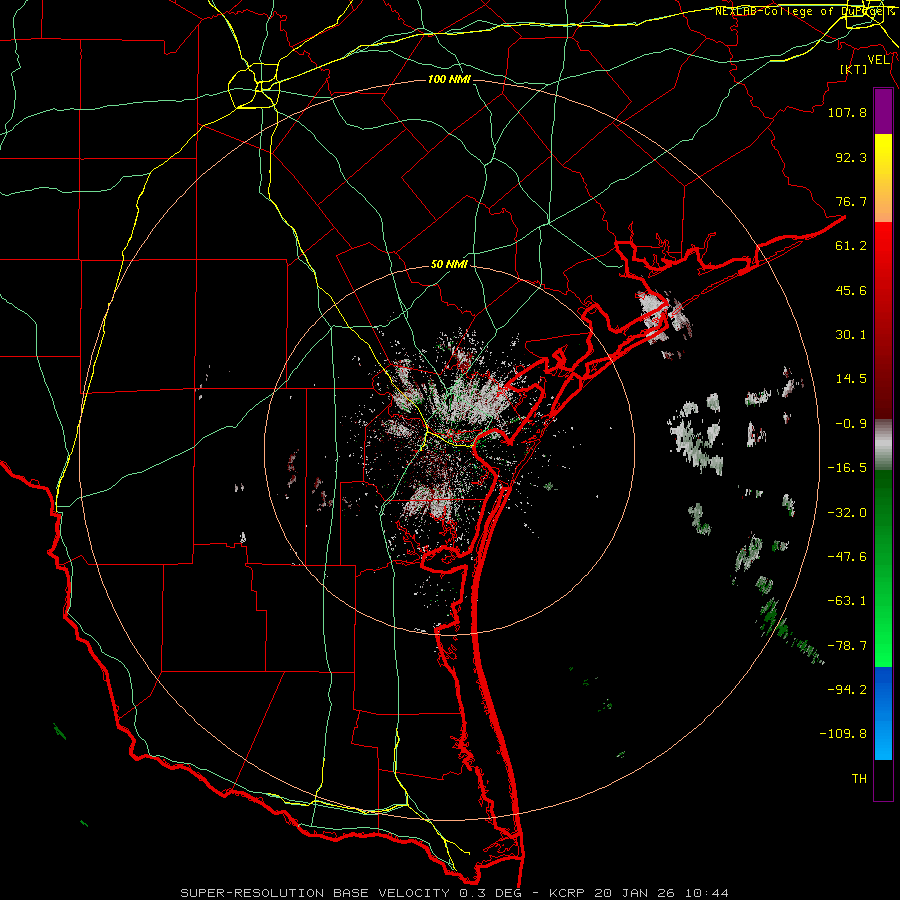
Task: Click the purple top segment of color bar
Action: 883,111
